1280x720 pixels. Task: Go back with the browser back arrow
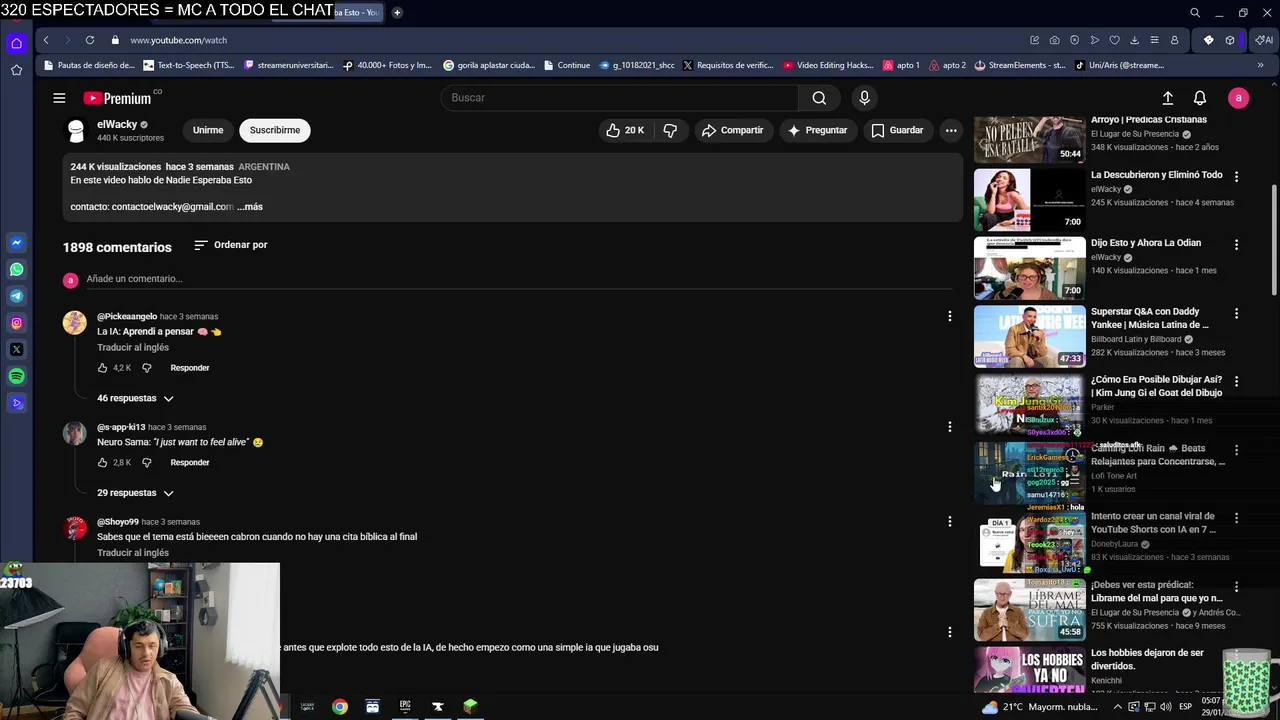(x=46, y=40)
